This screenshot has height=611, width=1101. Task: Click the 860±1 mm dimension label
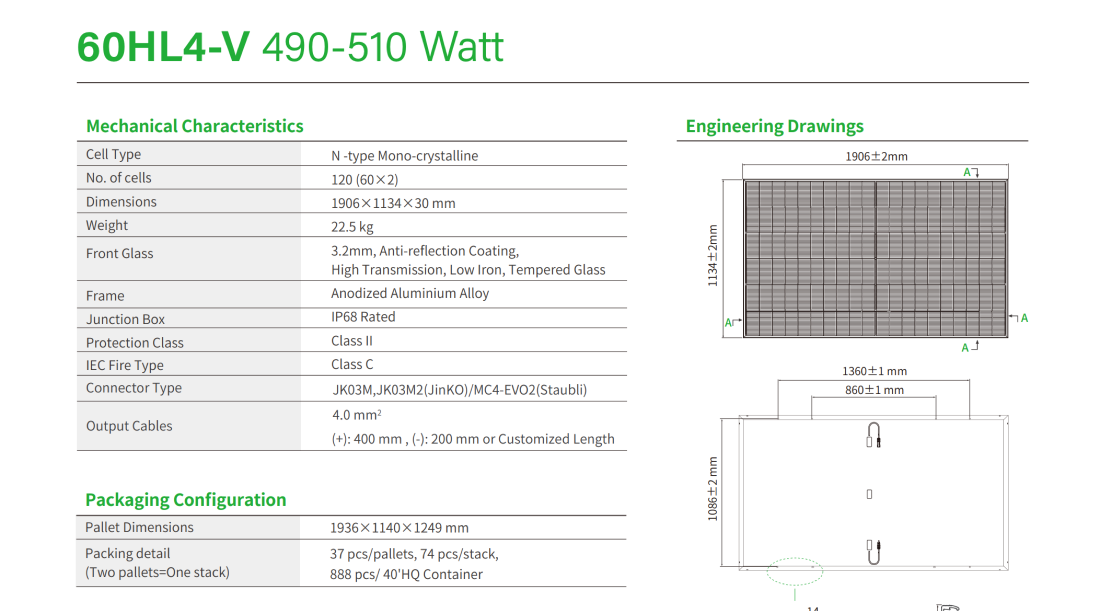coord(874,390)
